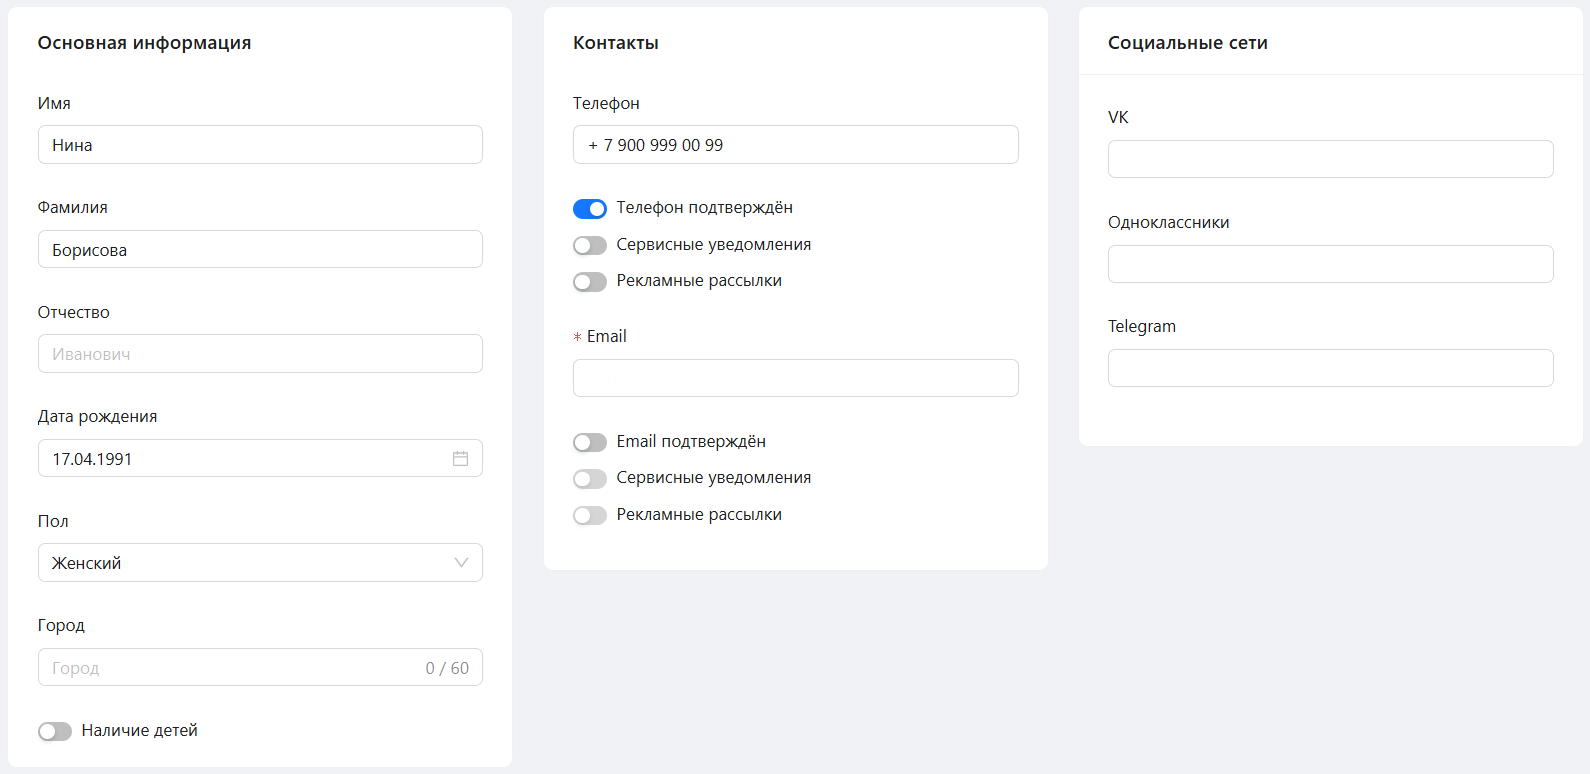1590x774 pixels.
Task: Toggle the Наличие детей switch
Action: (x=55, y=732)
